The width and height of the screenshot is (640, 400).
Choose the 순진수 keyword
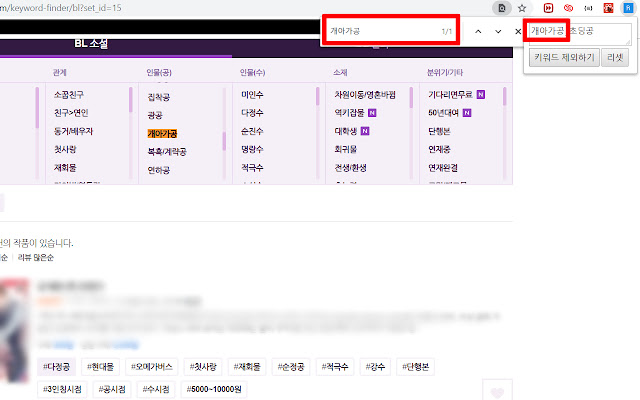tap(252, 131)
